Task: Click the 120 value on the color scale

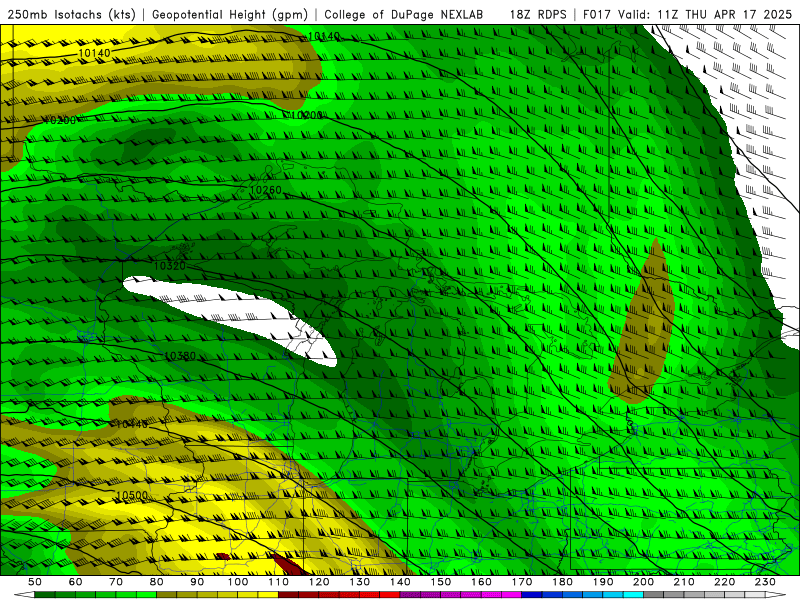Action: (x=319, y=582)
